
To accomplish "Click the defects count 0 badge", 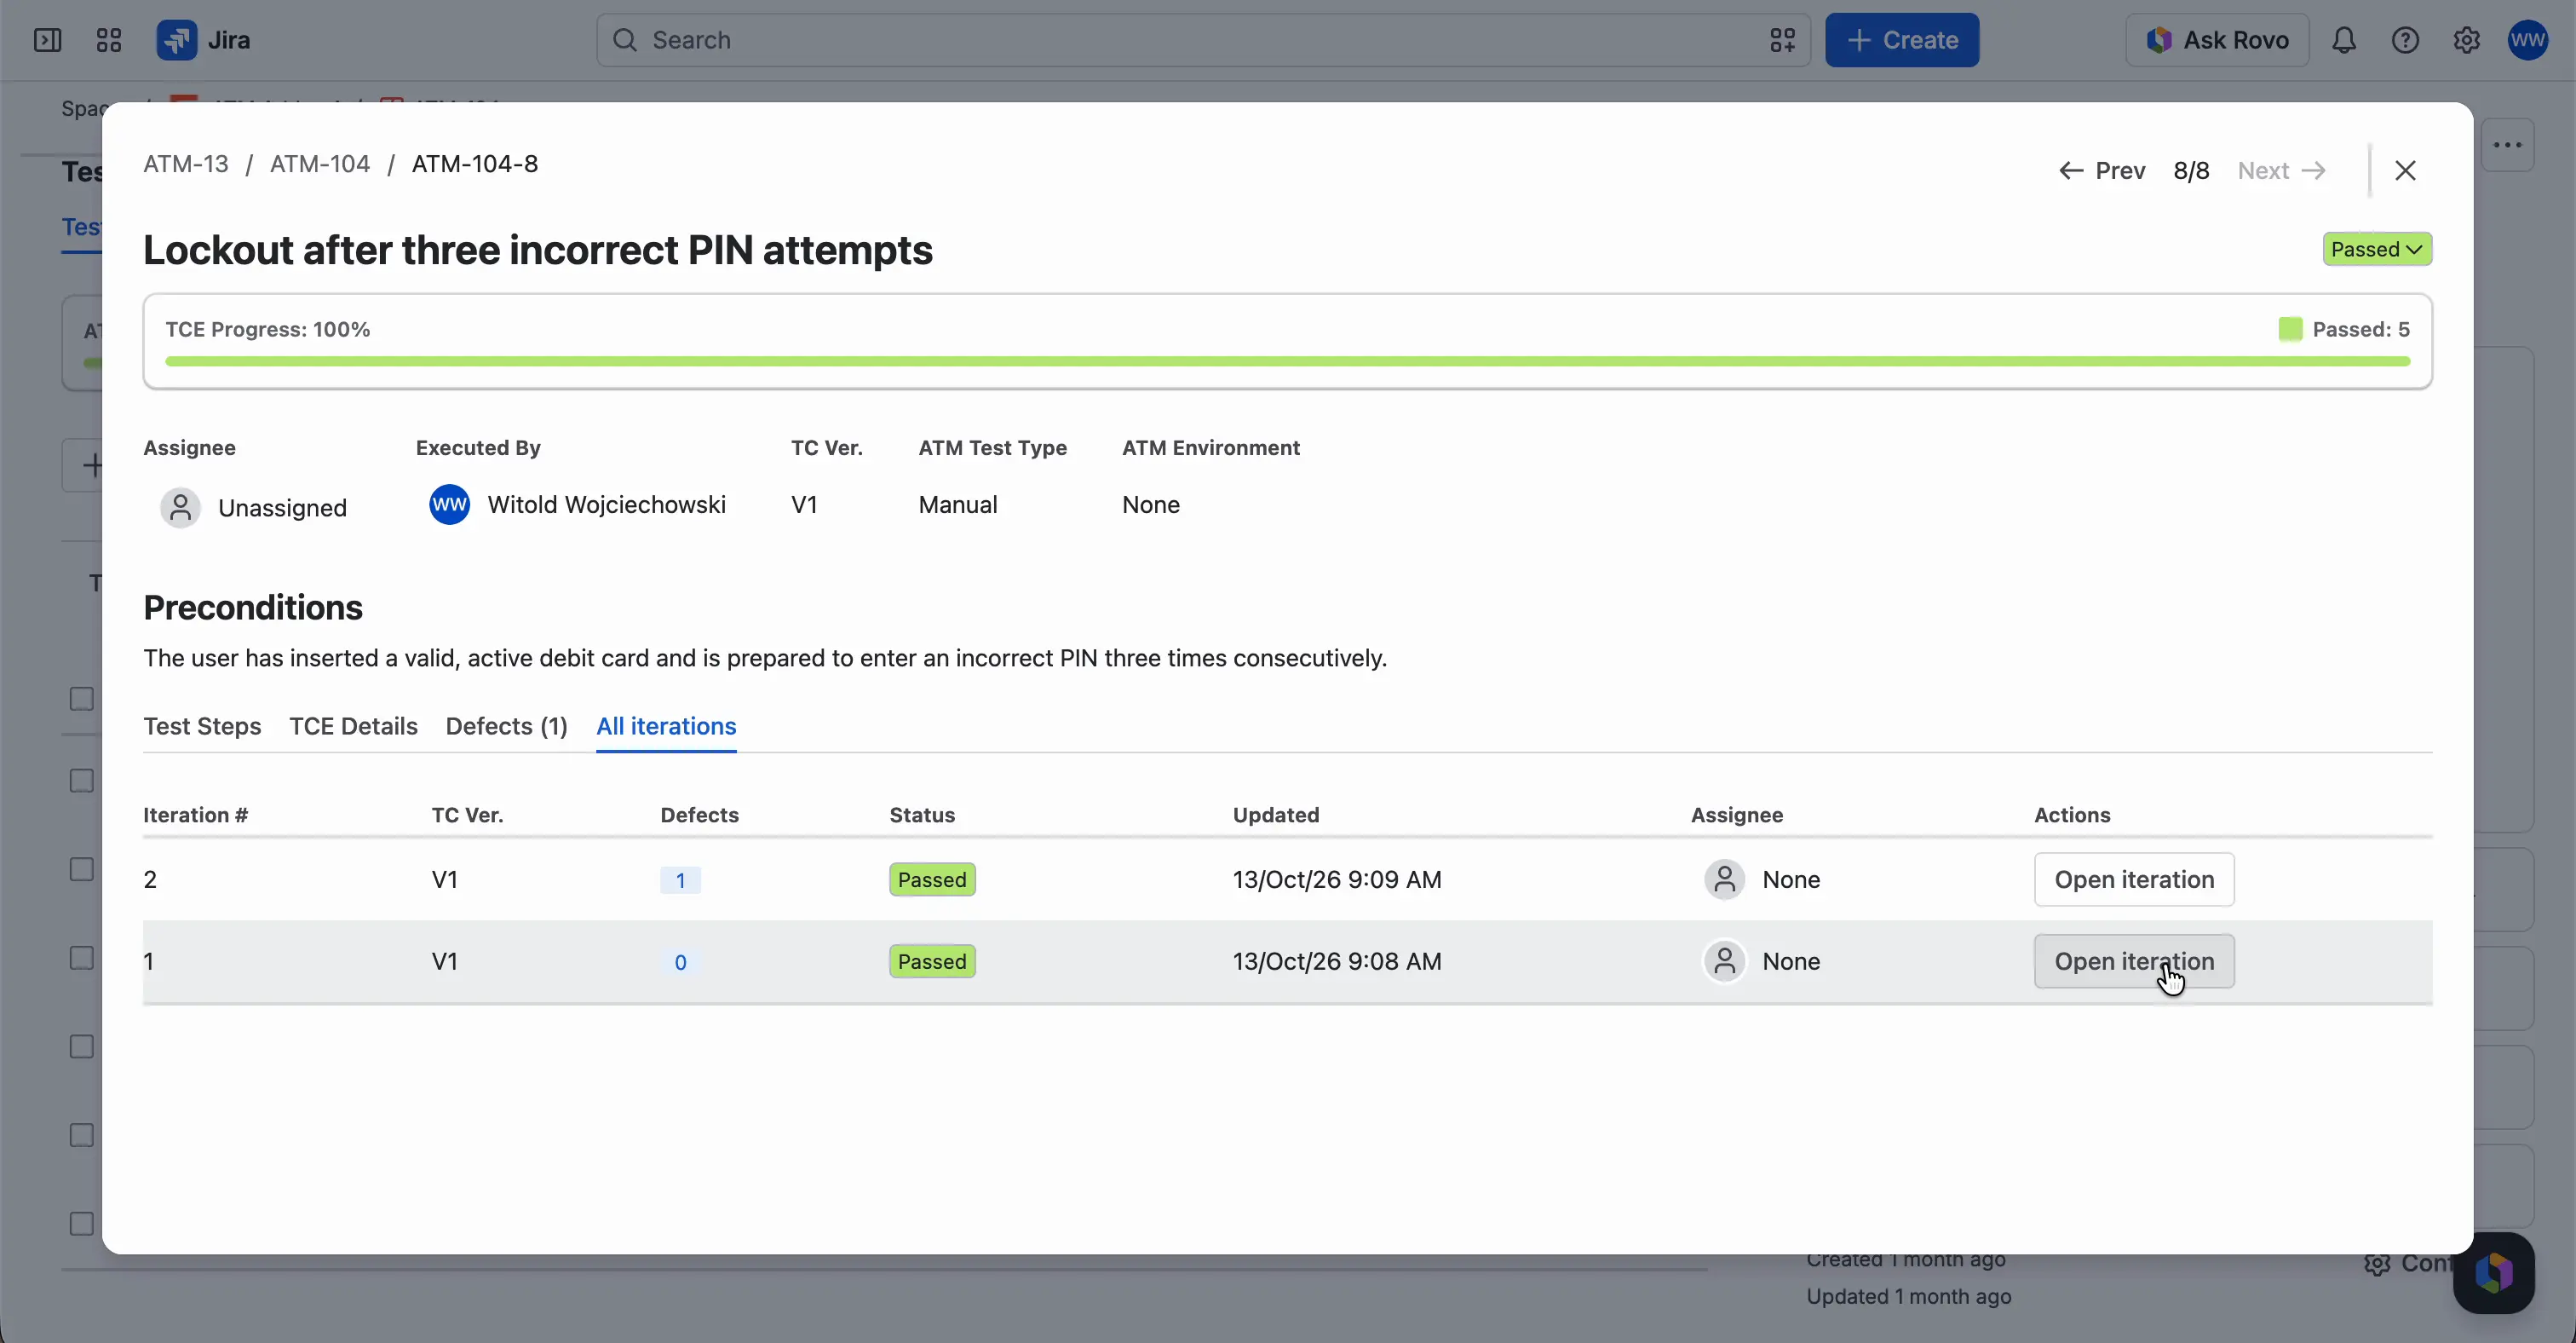I will pos(680,962).
